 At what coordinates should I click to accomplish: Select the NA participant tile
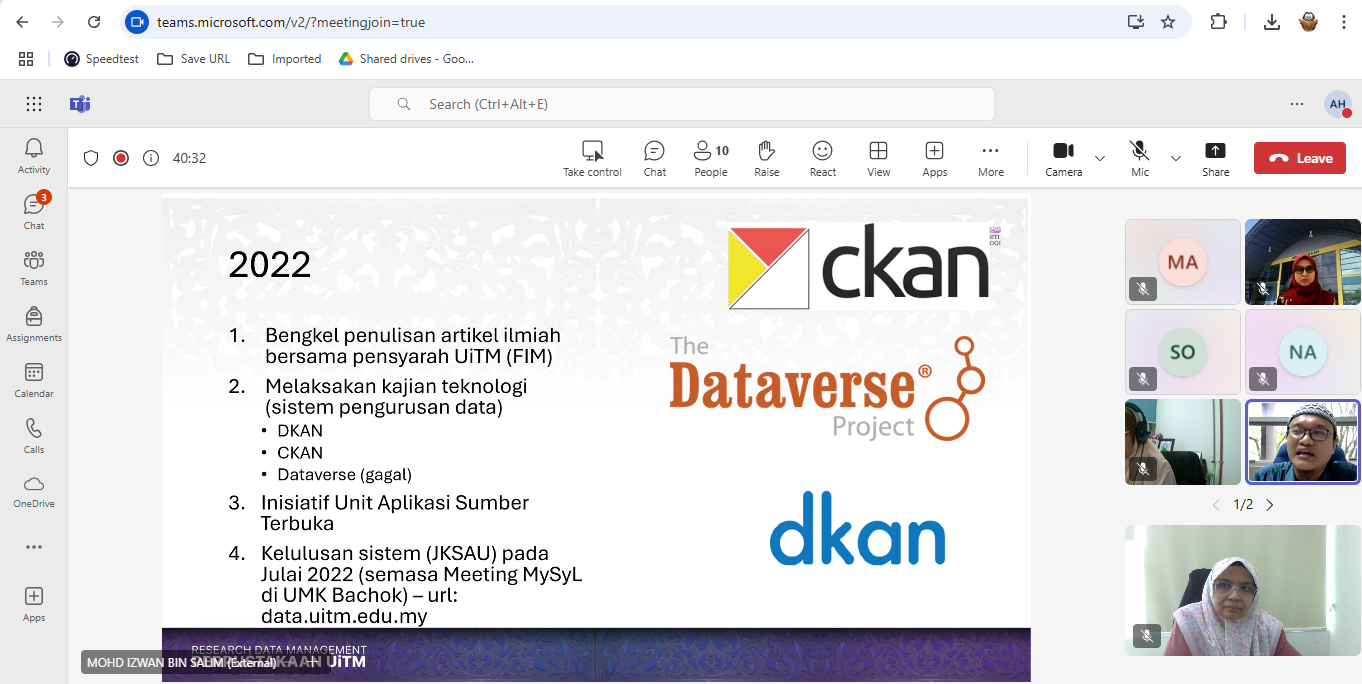(x=1303, y=351)
